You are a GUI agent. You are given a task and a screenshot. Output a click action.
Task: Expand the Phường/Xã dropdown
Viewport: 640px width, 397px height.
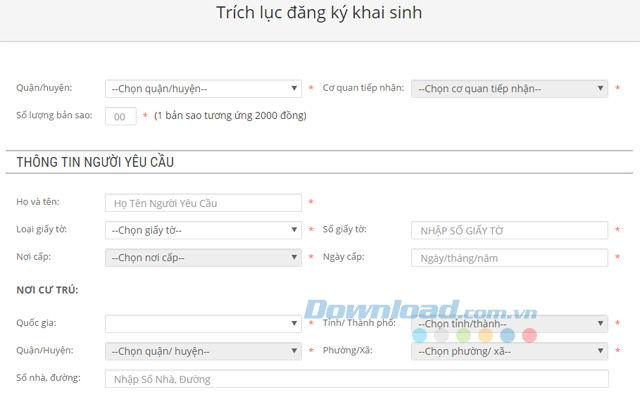(509, 351)
